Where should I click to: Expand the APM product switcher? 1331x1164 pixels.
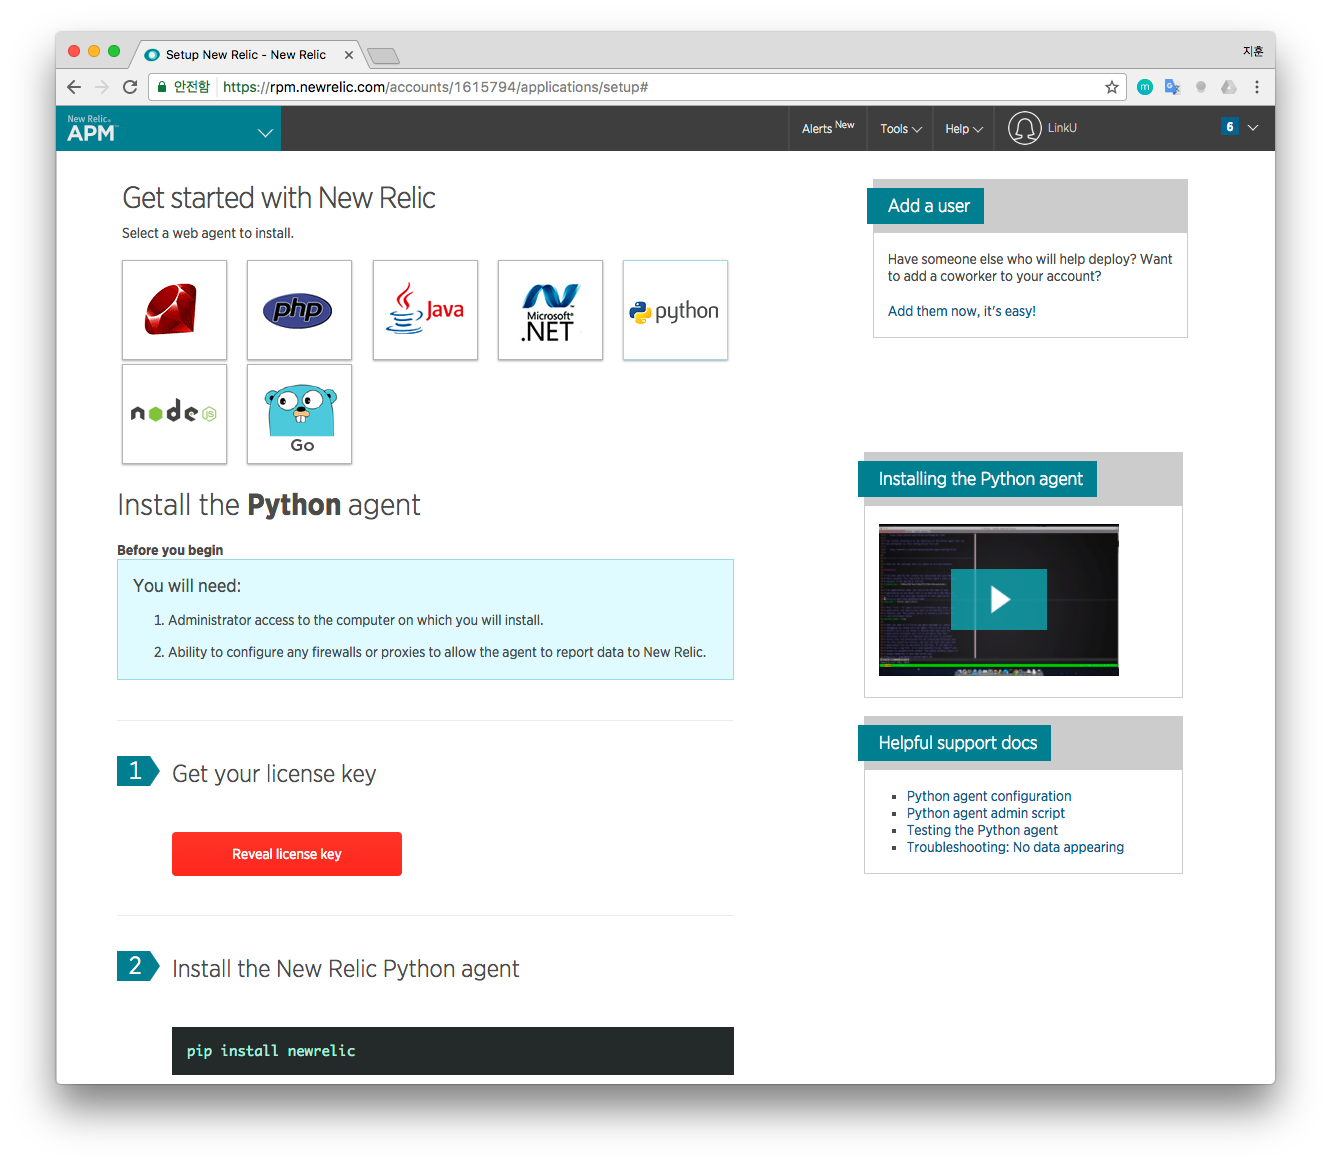264,131
